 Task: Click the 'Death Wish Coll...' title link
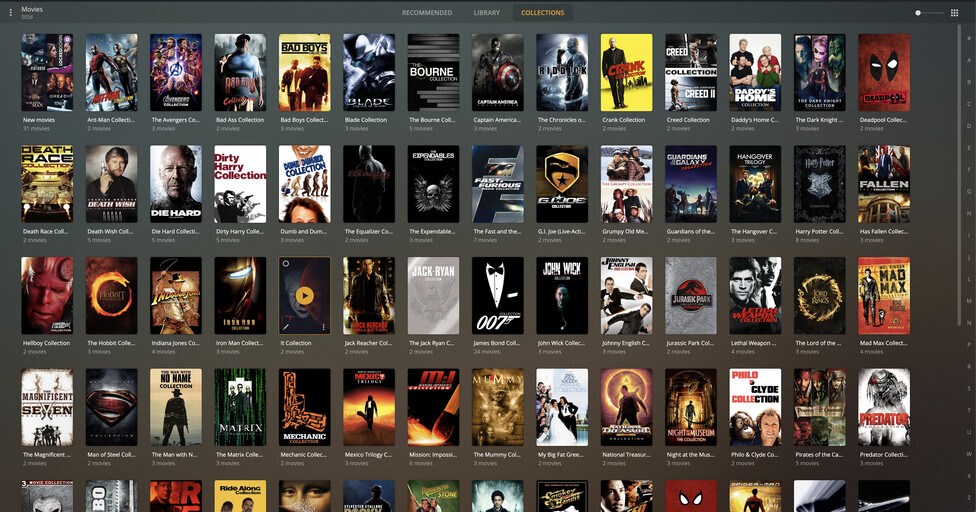110,231
